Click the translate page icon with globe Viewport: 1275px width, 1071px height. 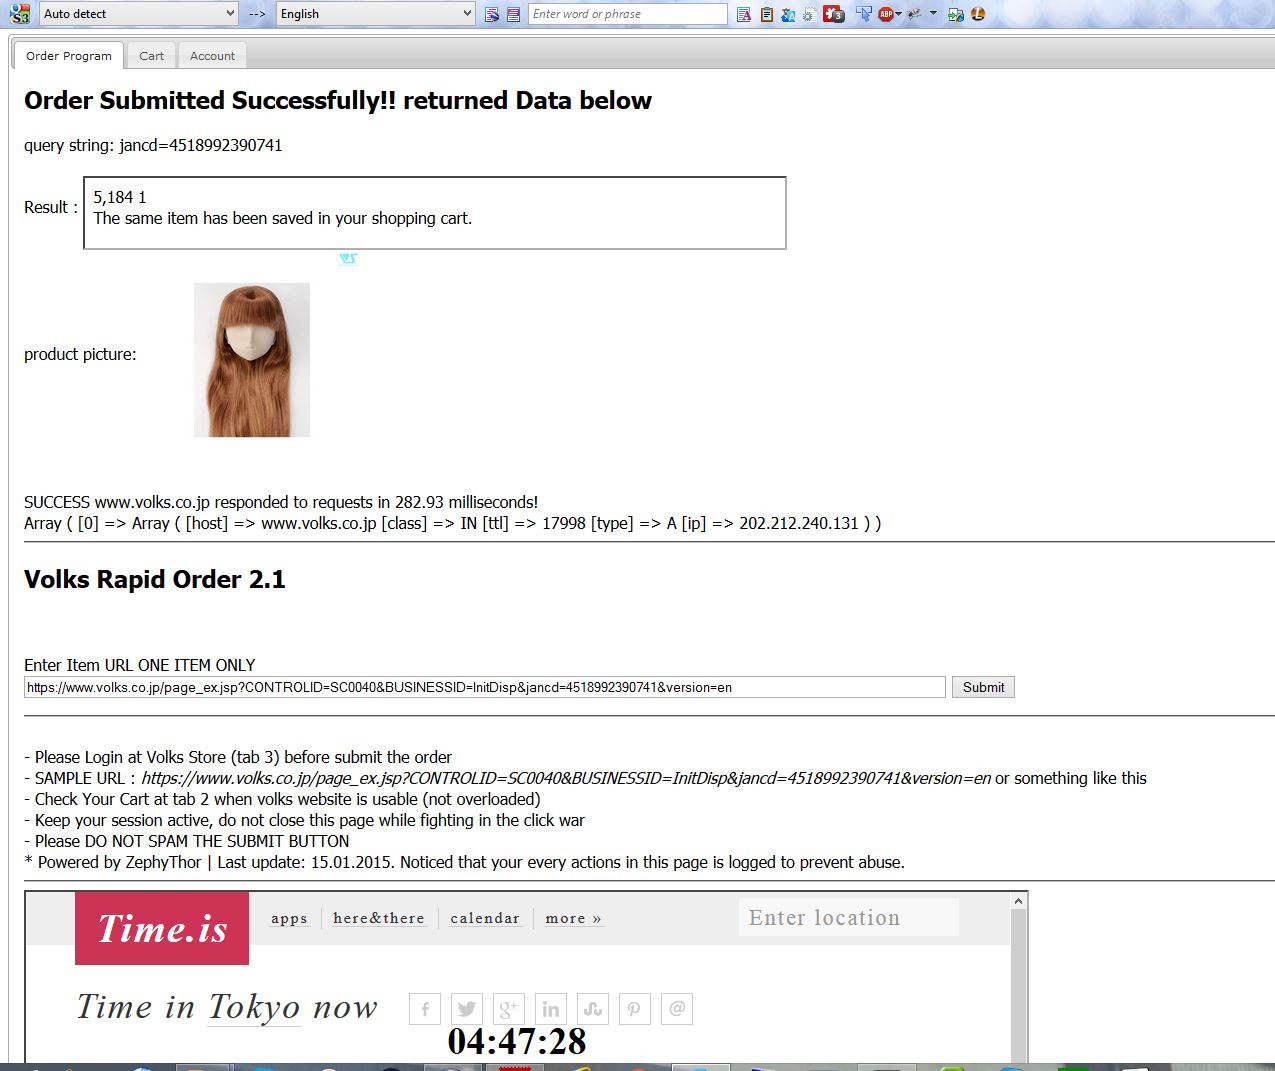coord(492,14)
